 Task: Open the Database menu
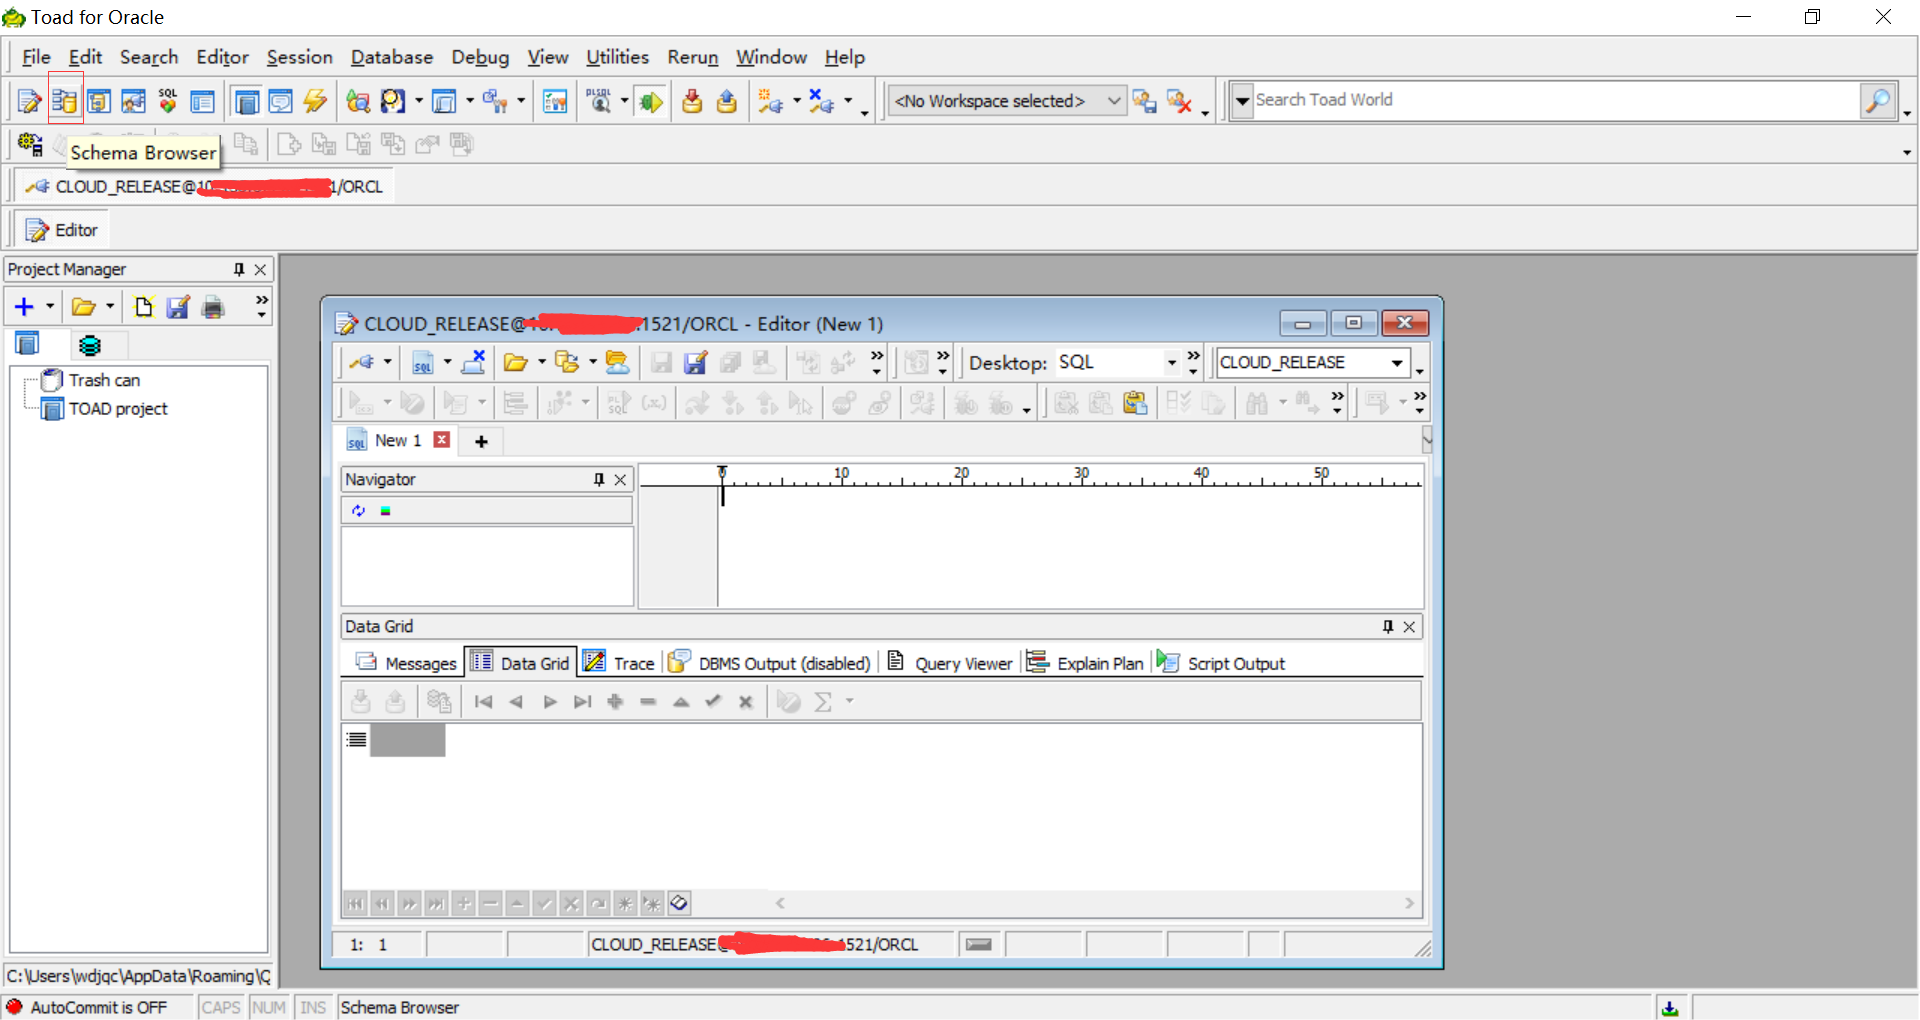[x=391, y=57]
